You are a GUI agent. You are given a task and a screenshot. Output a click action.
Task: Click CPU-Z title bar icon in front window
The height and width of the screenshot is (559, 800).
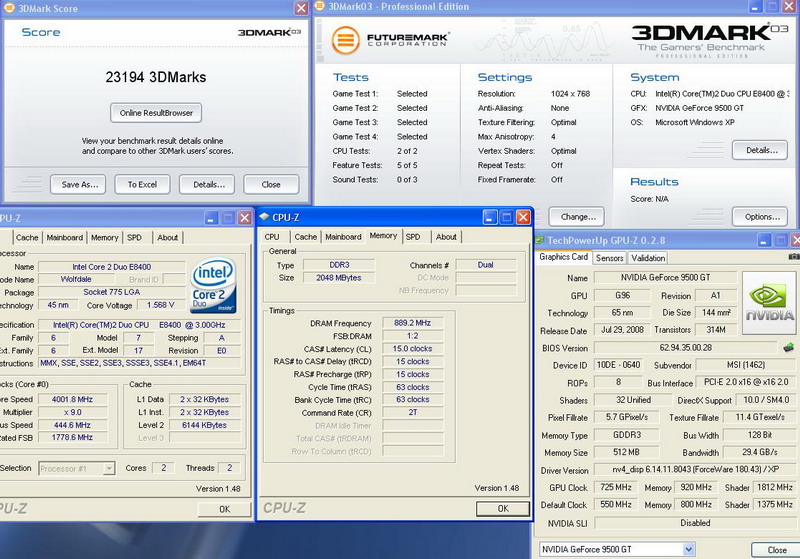click(264, 217)
